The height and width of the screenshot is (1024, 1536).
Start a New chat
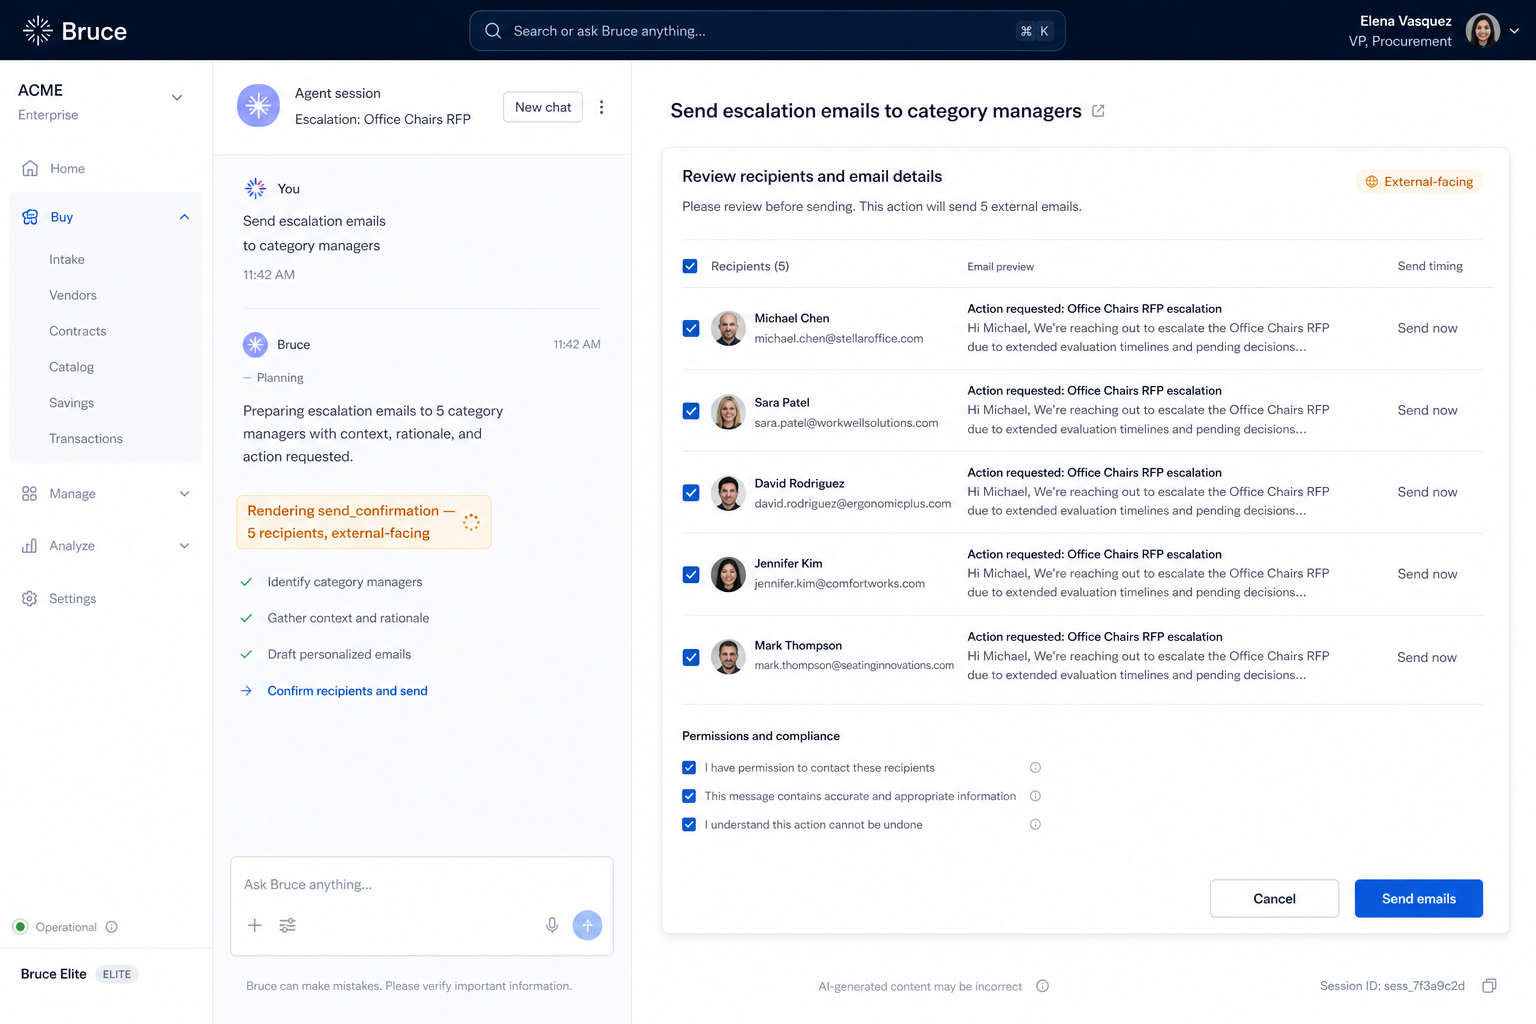pos(543,107)
